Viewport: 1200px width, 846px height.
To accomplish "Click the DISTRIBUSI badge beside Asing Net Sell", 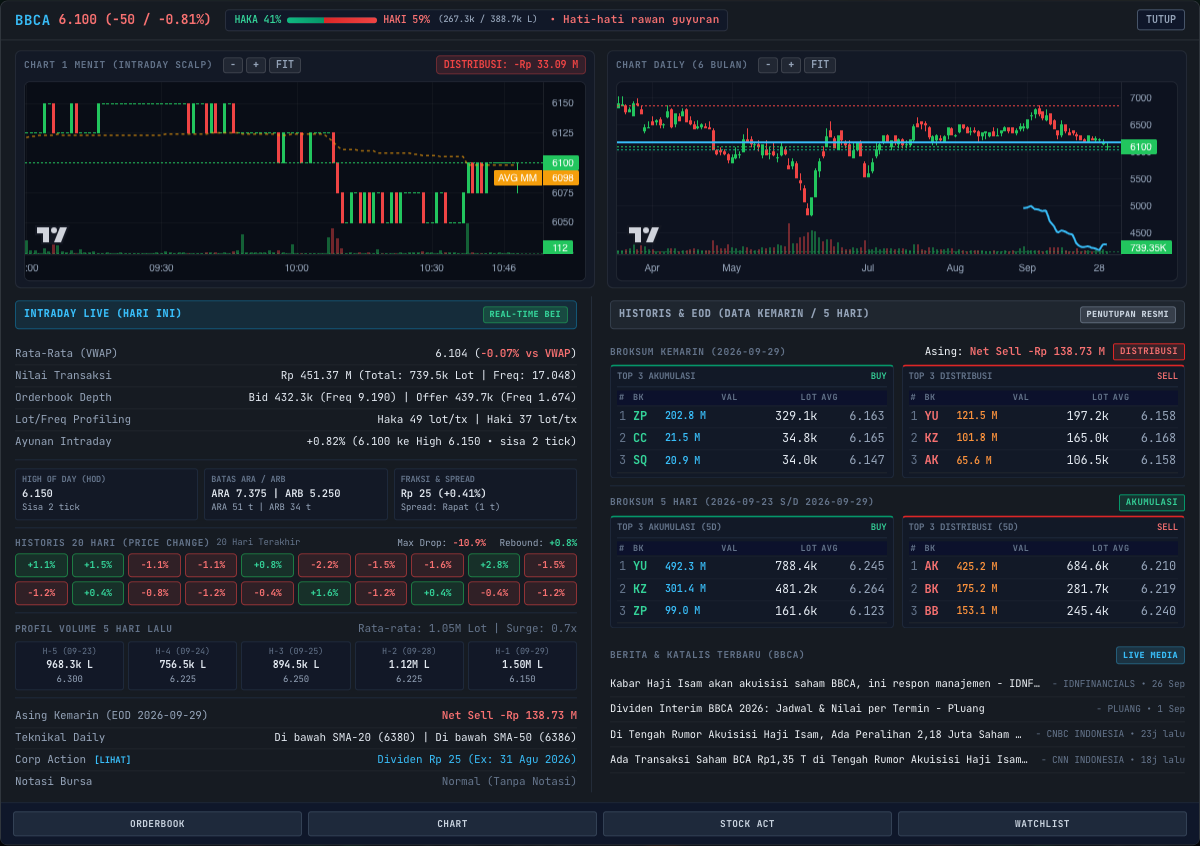I will point(1149,352).
